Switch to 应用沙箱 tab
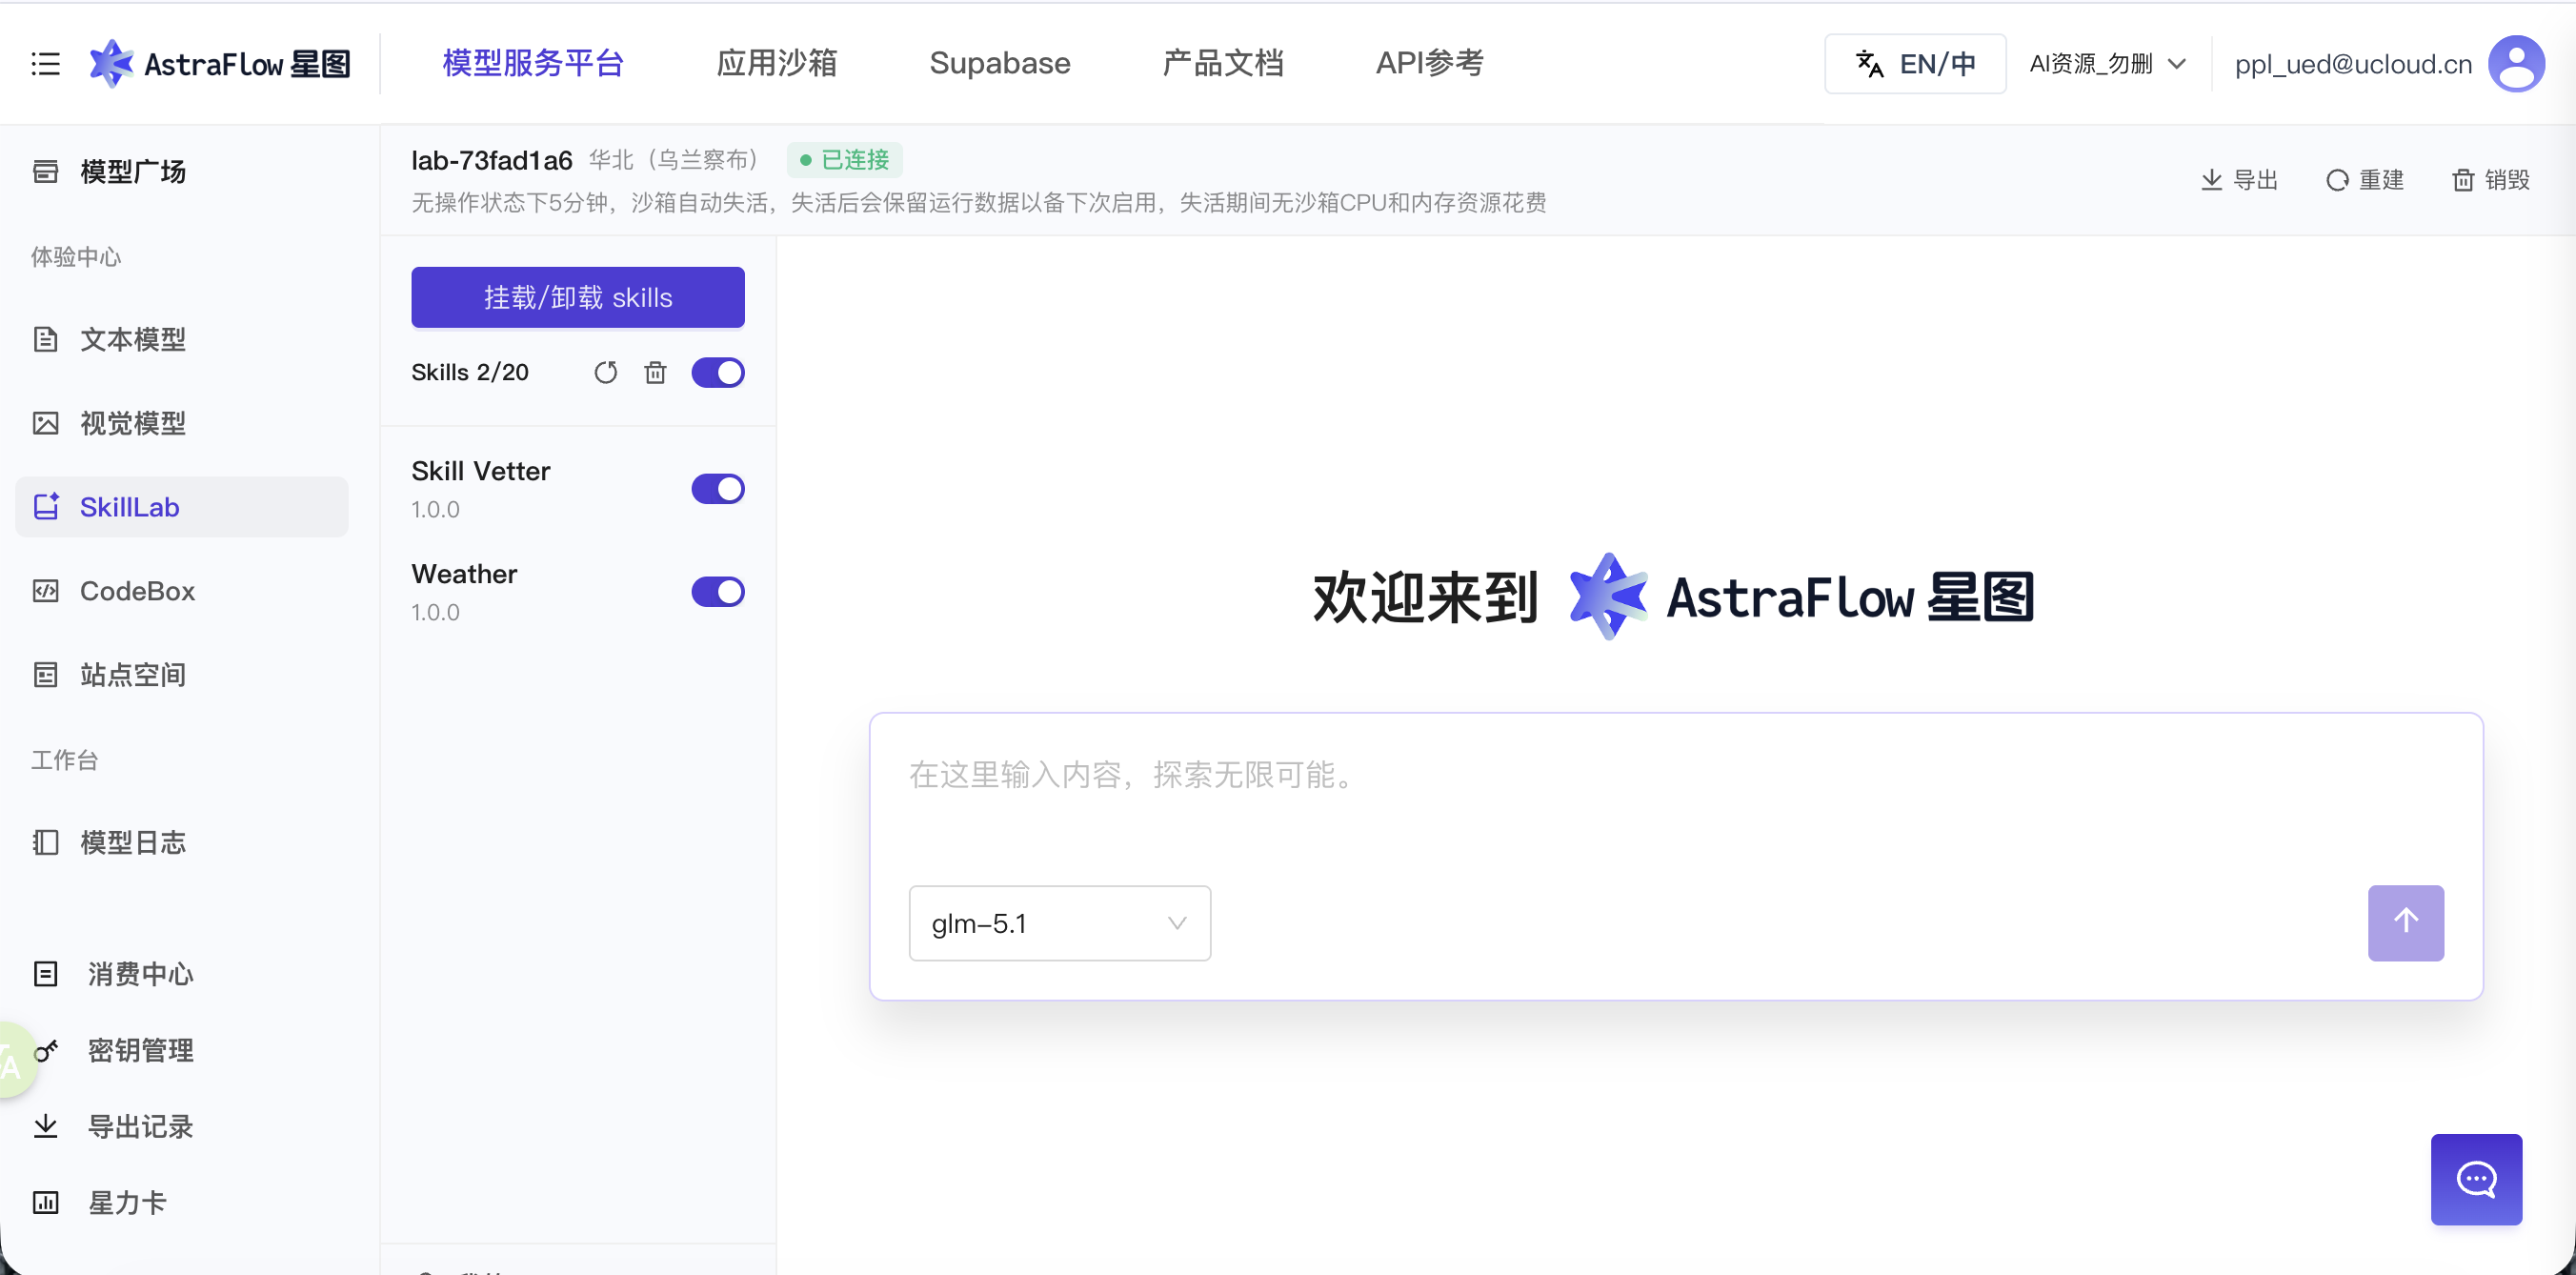The width and height of the screenshot is (2576, 1275). (777, 63)
